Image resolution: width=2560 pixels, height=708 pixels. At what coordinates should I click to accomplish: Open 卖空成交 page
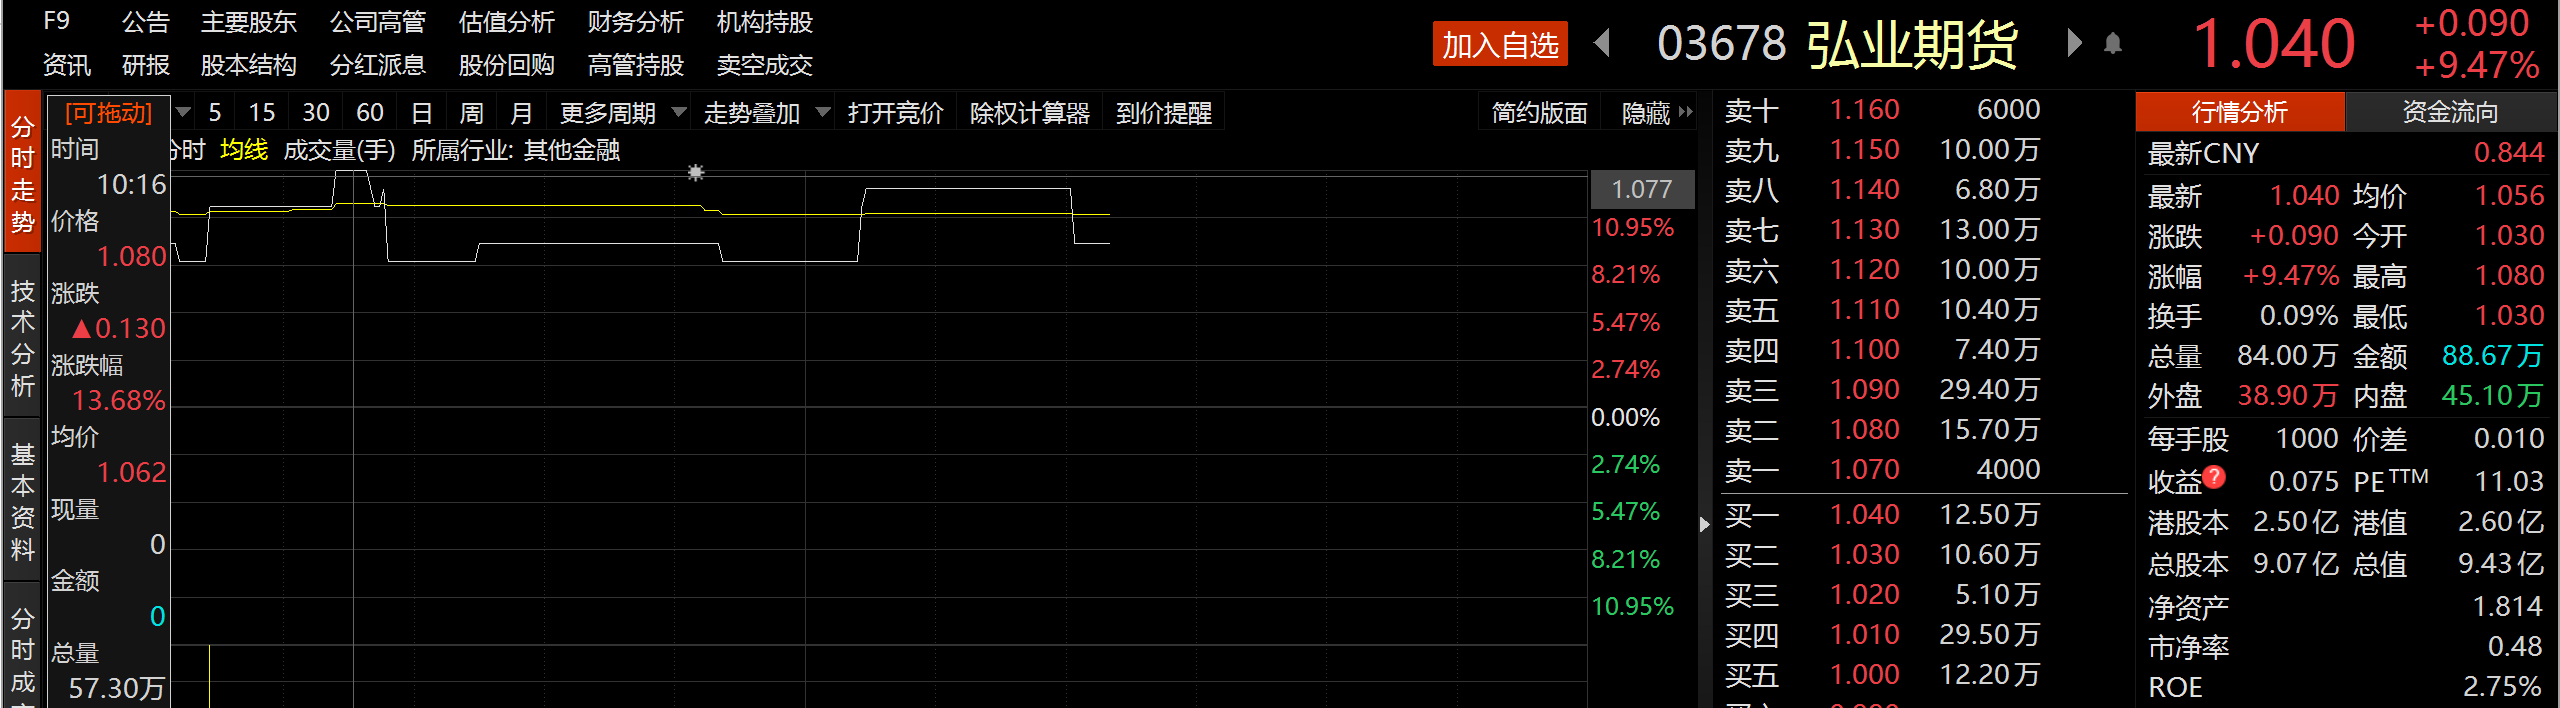(765, 65)
